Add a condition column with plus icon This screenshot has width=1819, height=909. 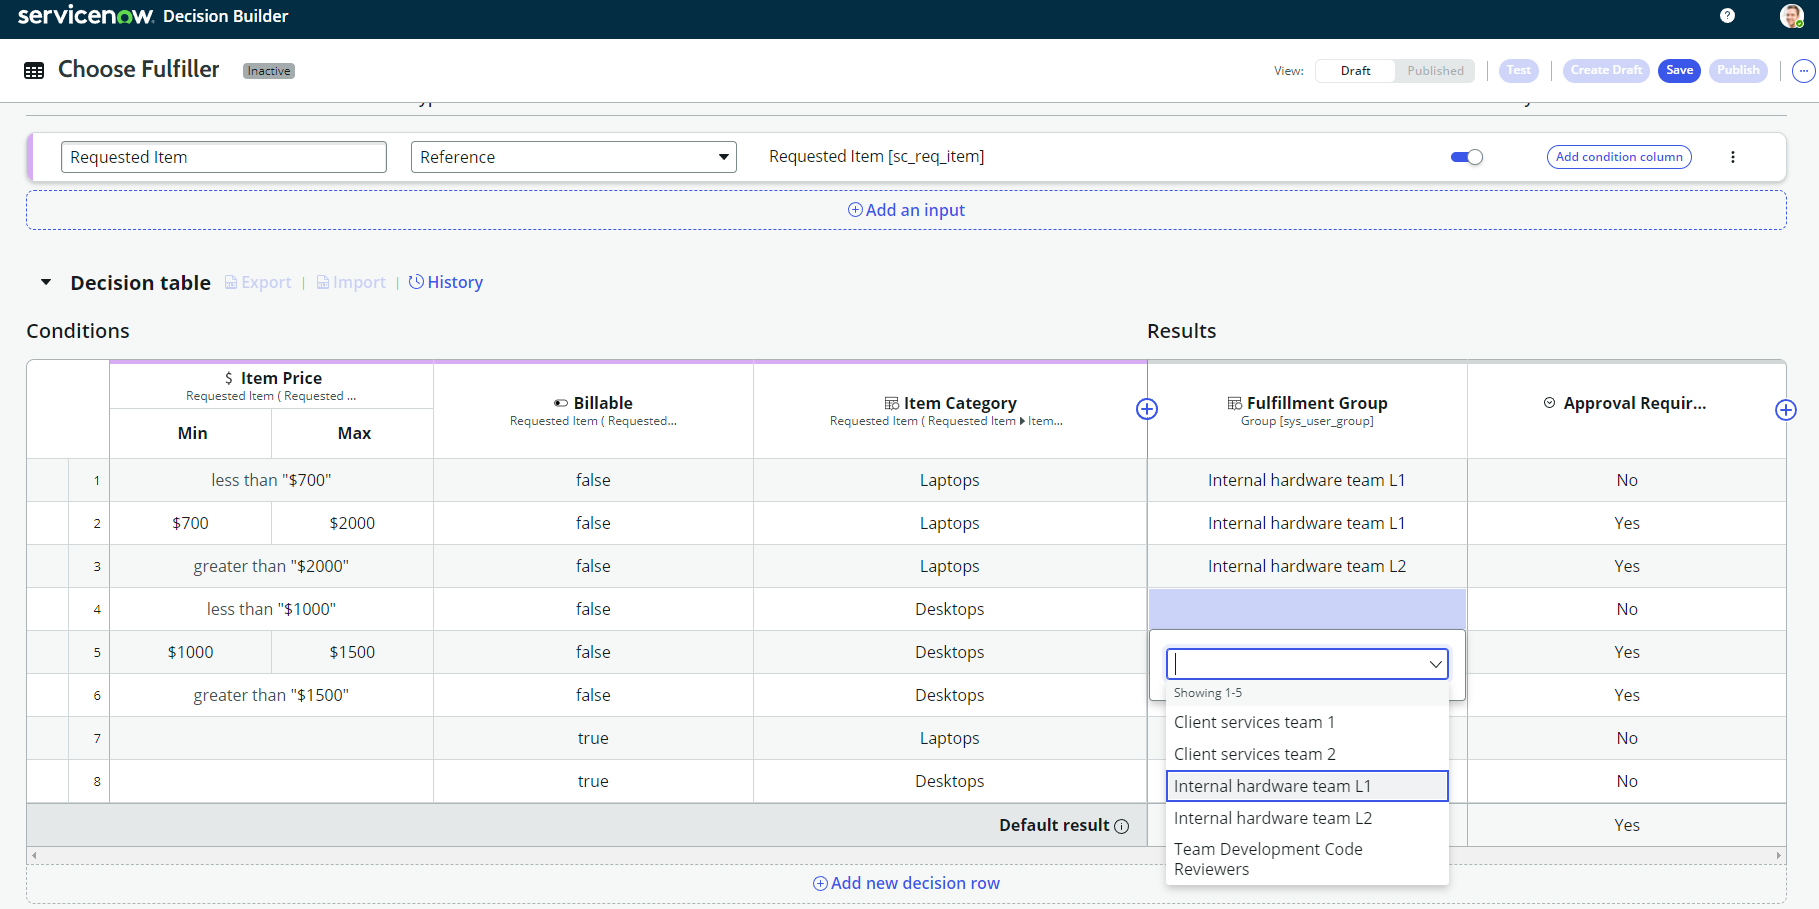[x=1147, y=409]
